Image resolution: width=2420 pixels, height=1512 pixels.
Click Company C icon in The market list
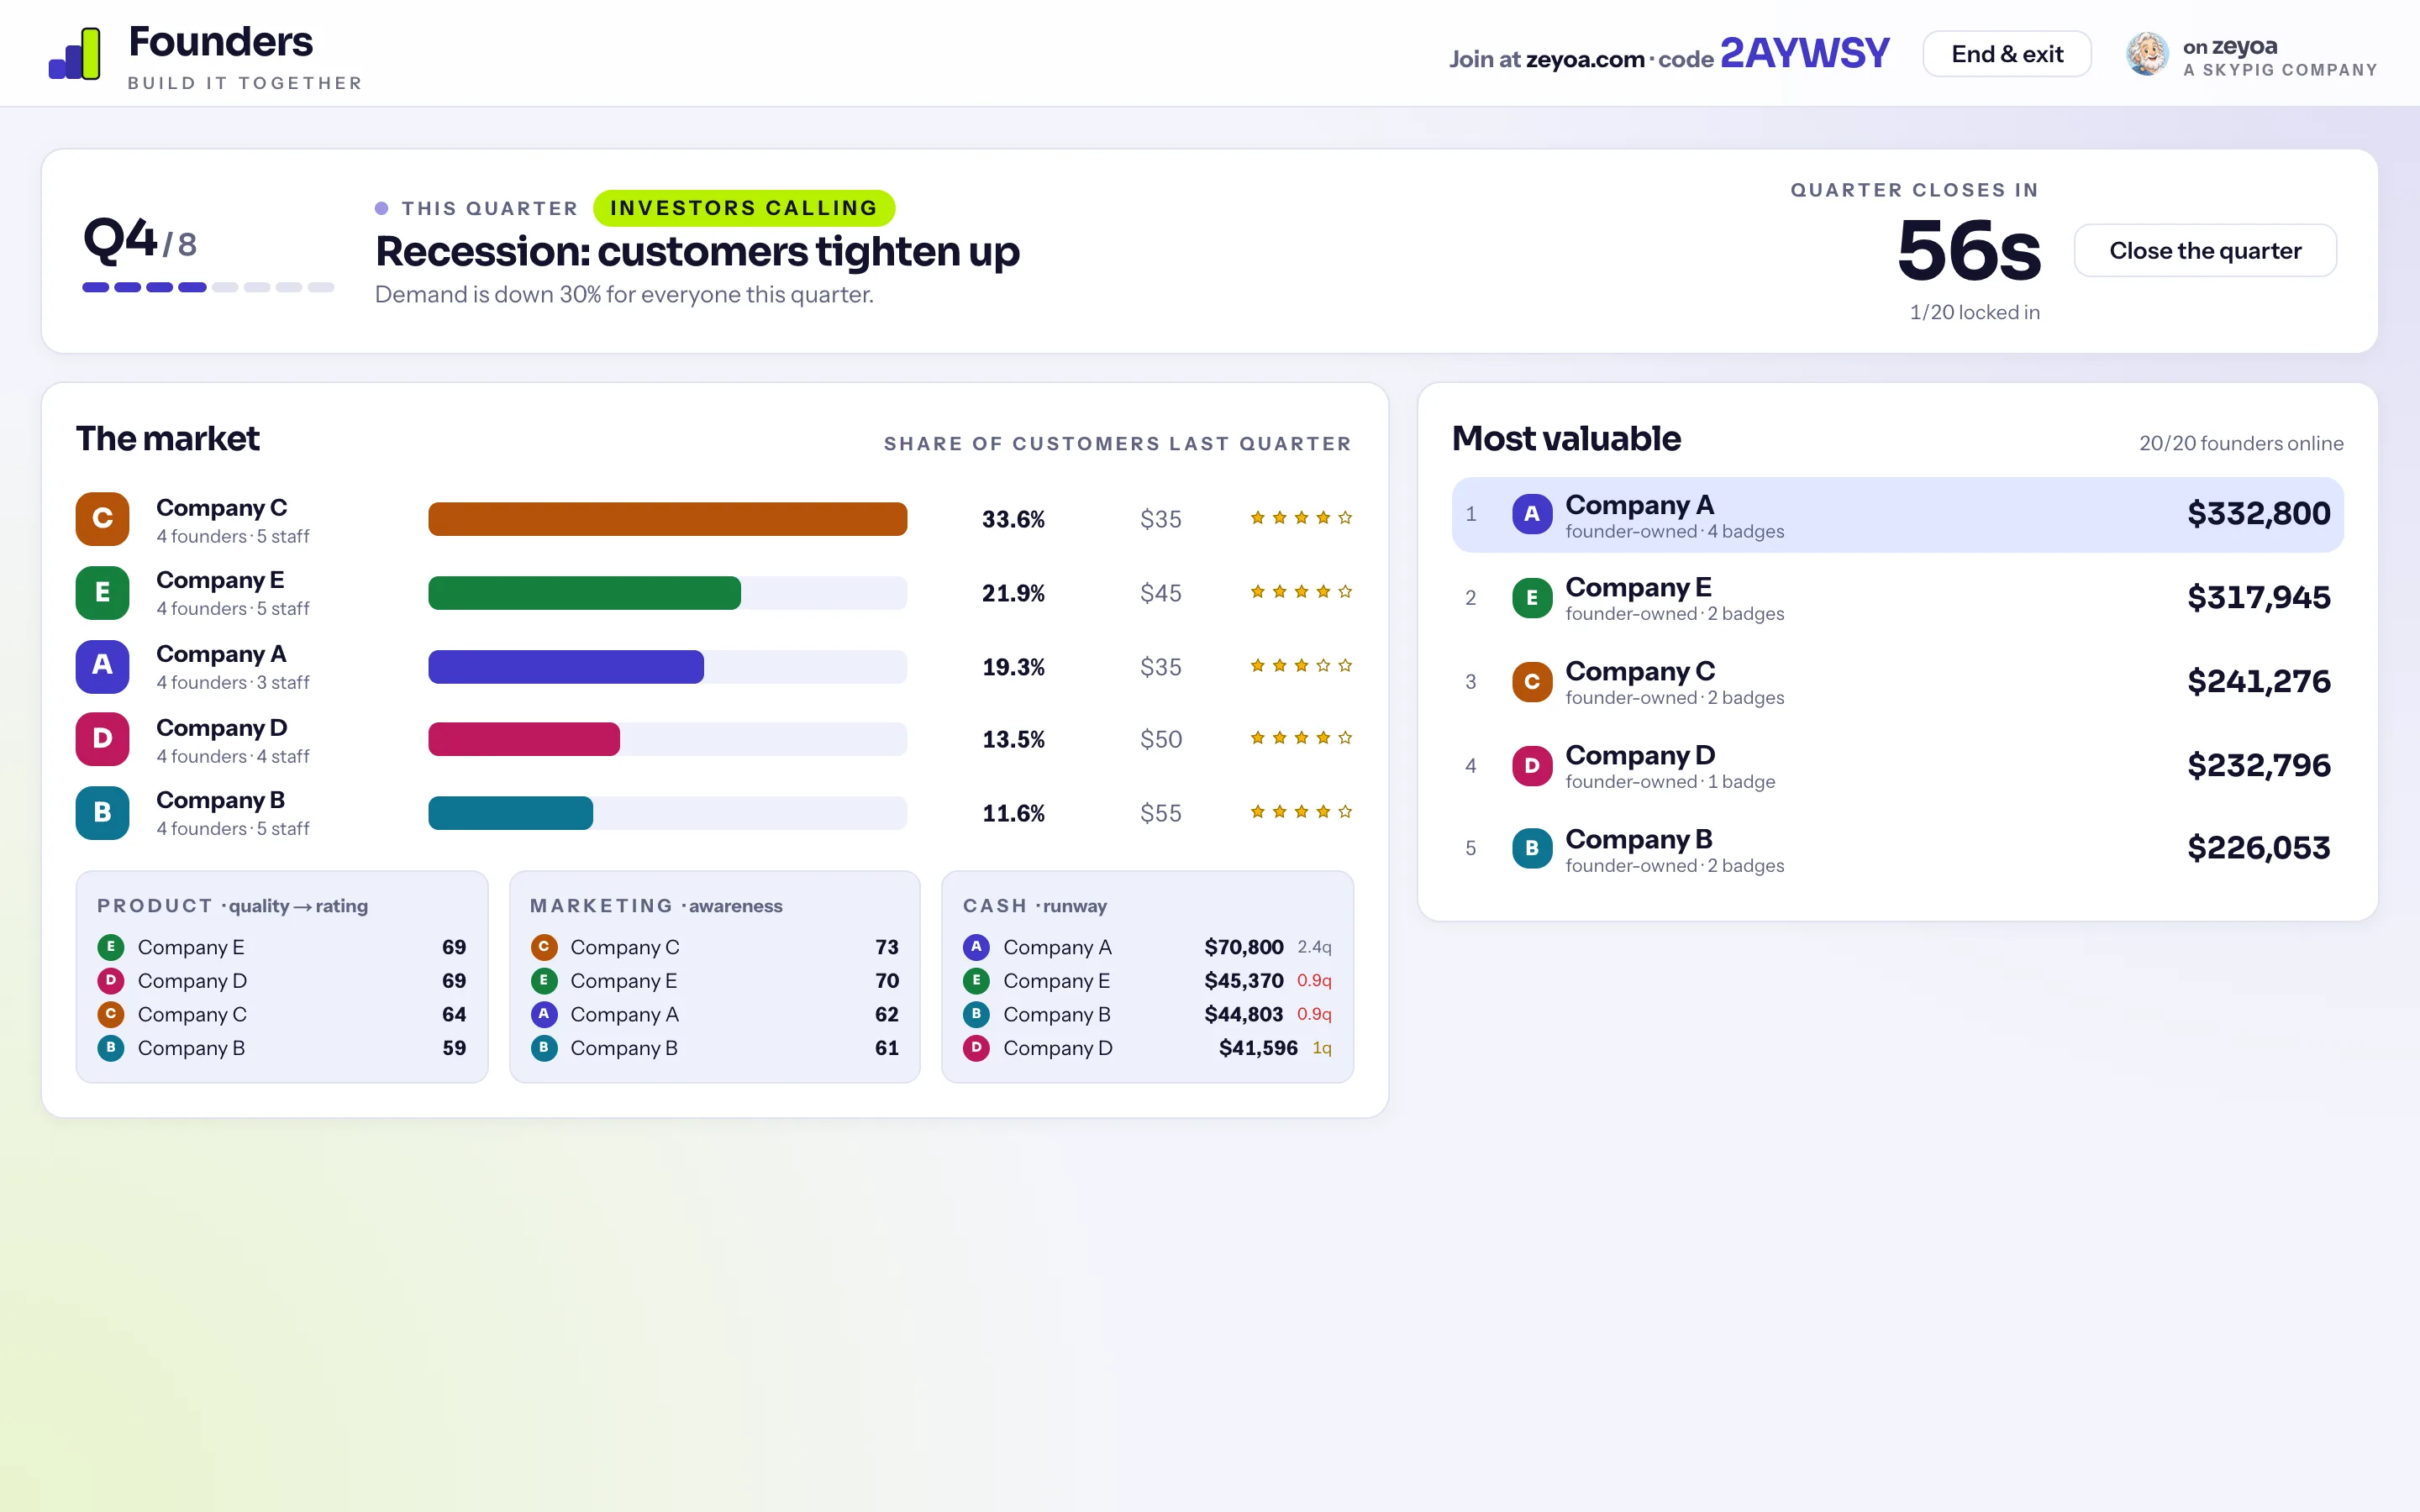pyautogui.click(x=102, y=518)
